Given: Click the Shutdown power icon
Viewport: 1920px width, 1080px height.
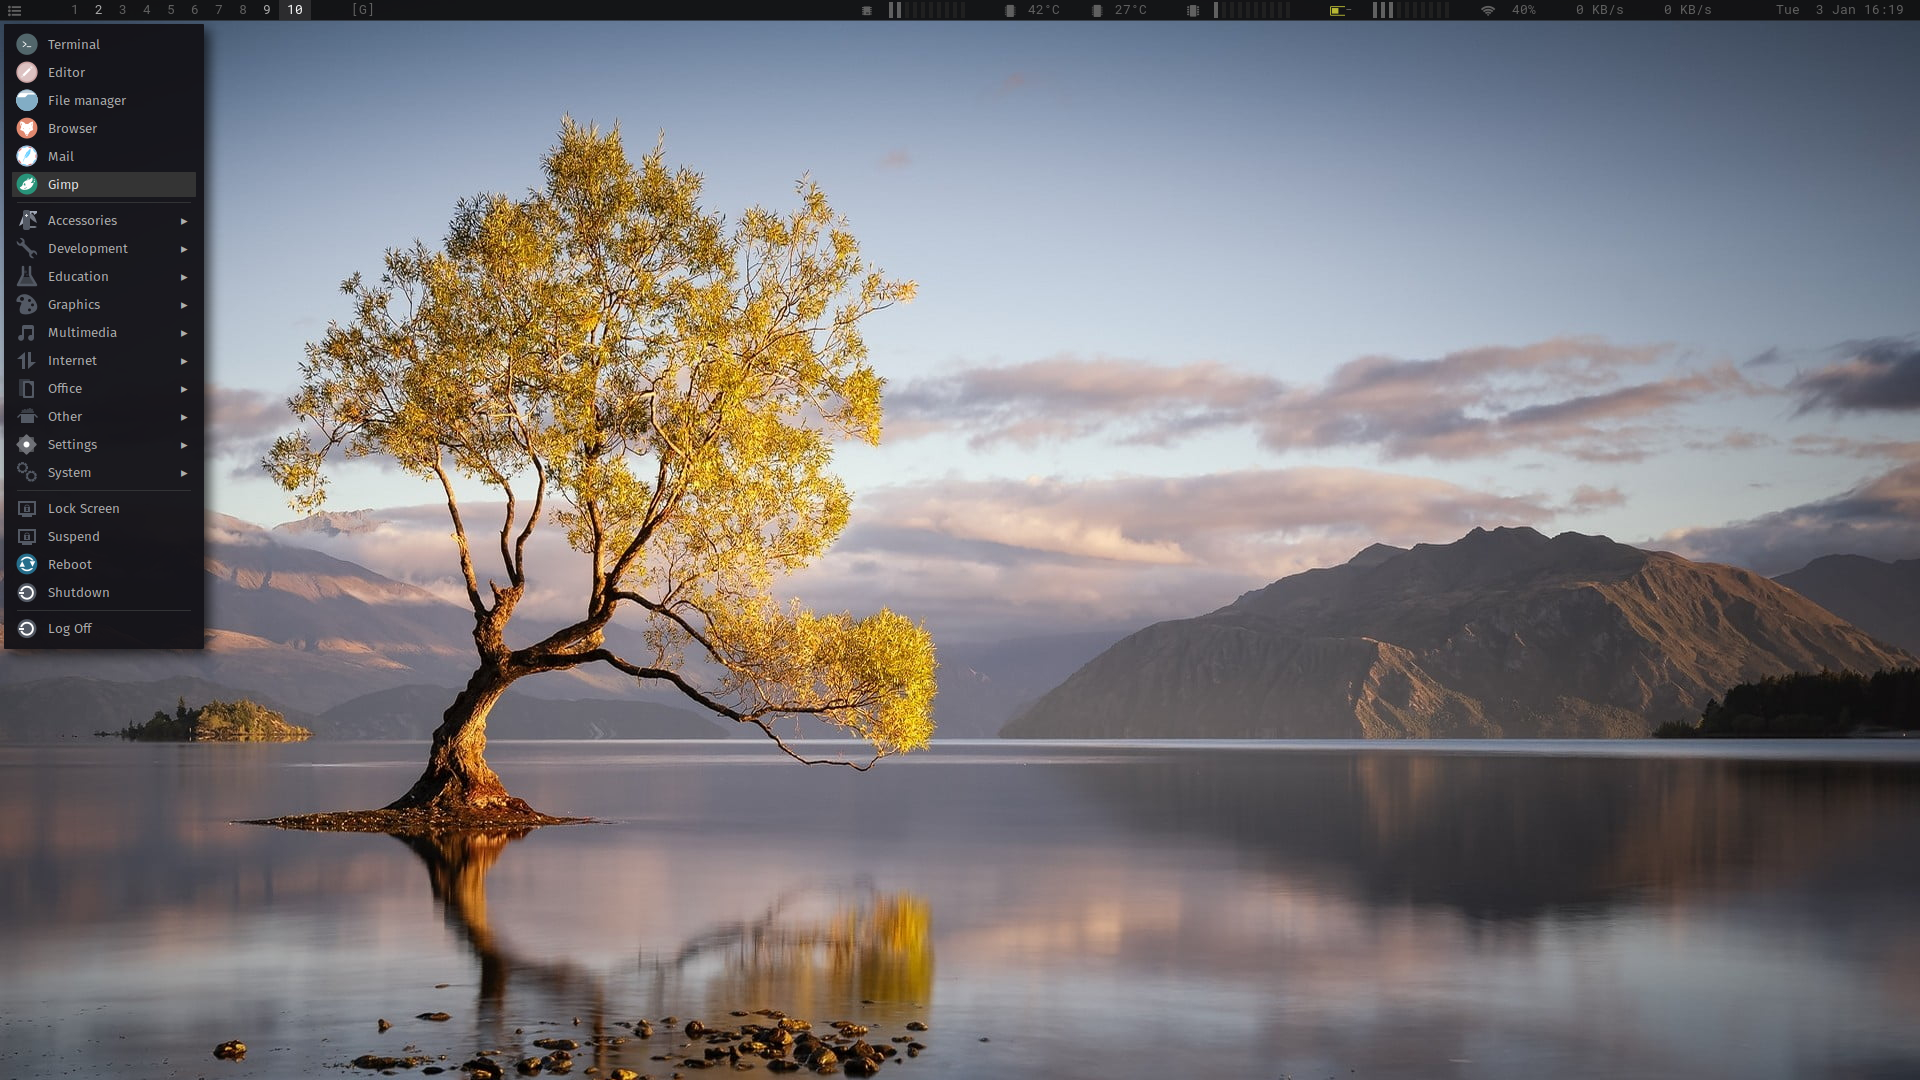Looking at the screenshot, I should click(27, 592).
